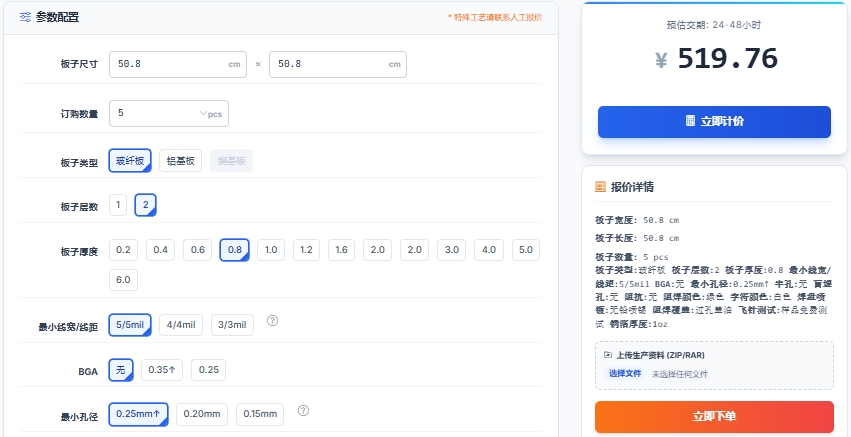The height and width of the screenshot is (437, 851).
Task: Select 铝基板 board type
Action: [x=181, y=161]
